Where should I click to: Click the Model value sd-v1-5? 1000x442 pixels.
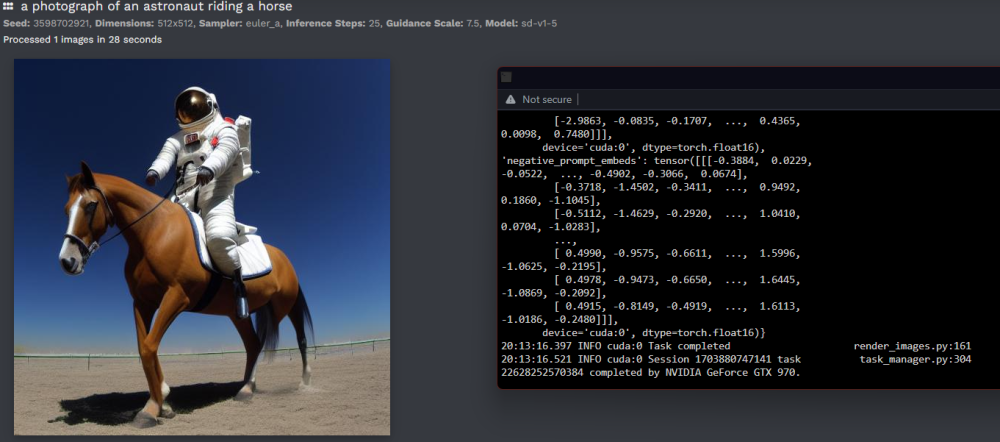[538, 24]
